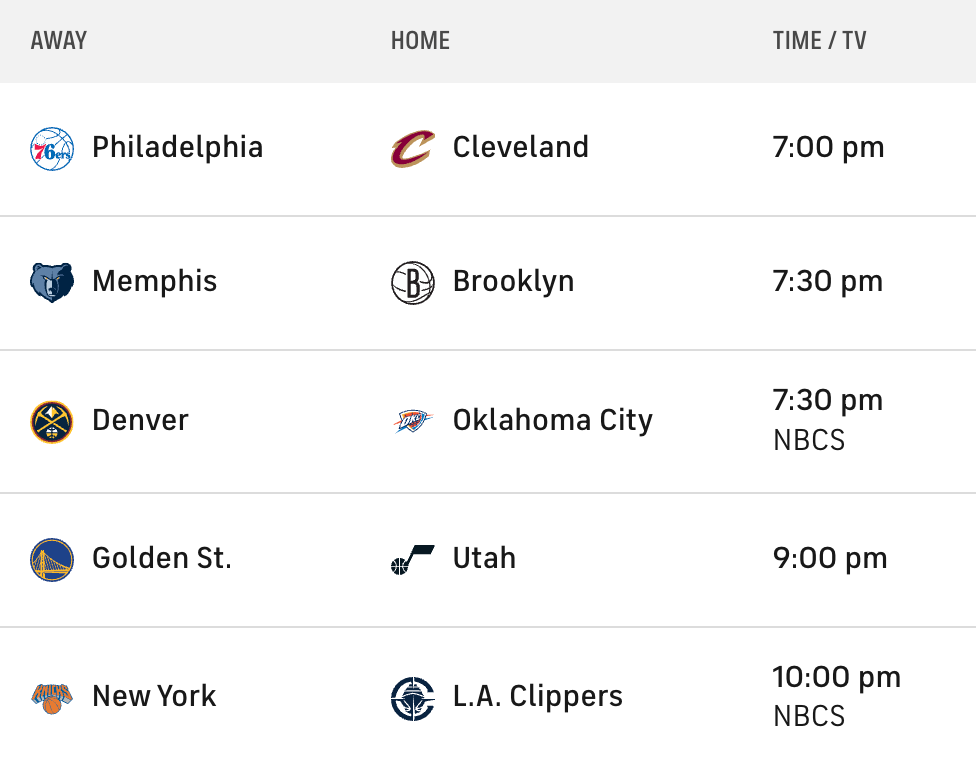
Task: Open the Philadelphia team link
Action: (x=177, y=147)
